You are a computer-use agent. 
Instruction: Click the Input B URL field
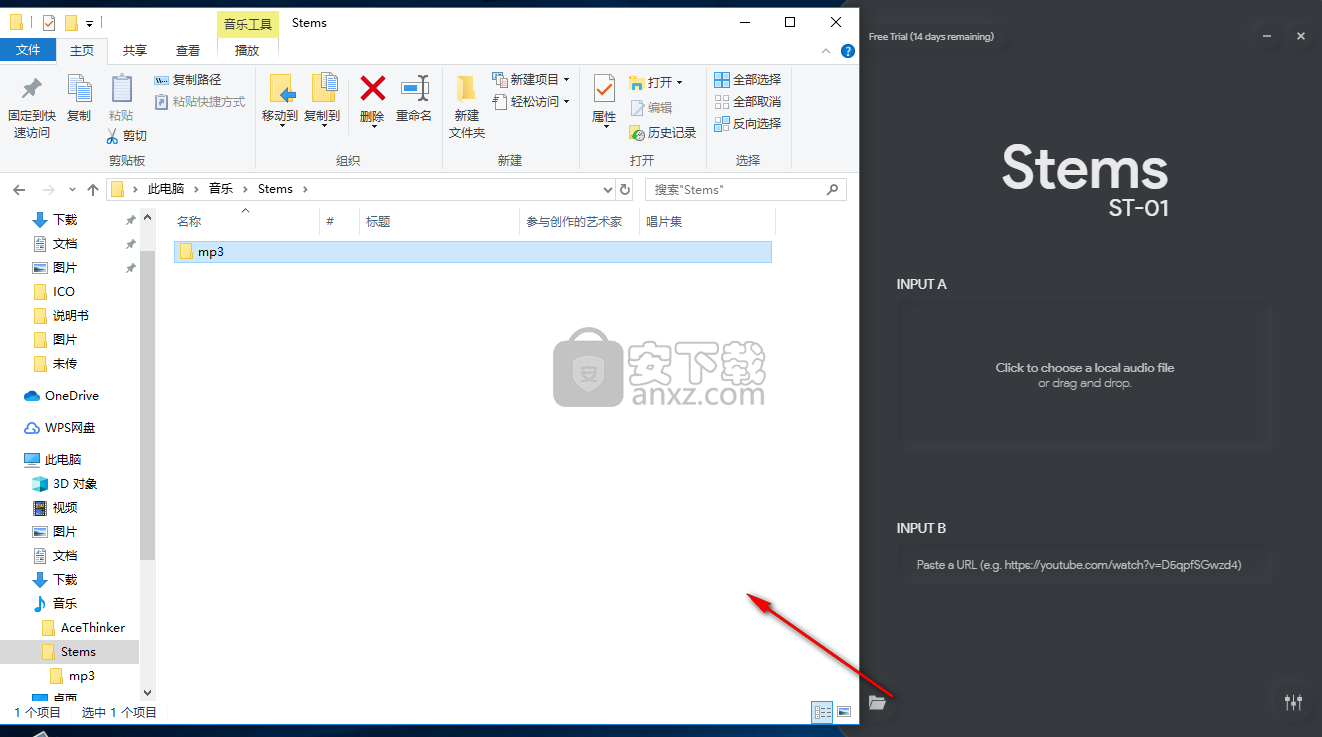1085,565
